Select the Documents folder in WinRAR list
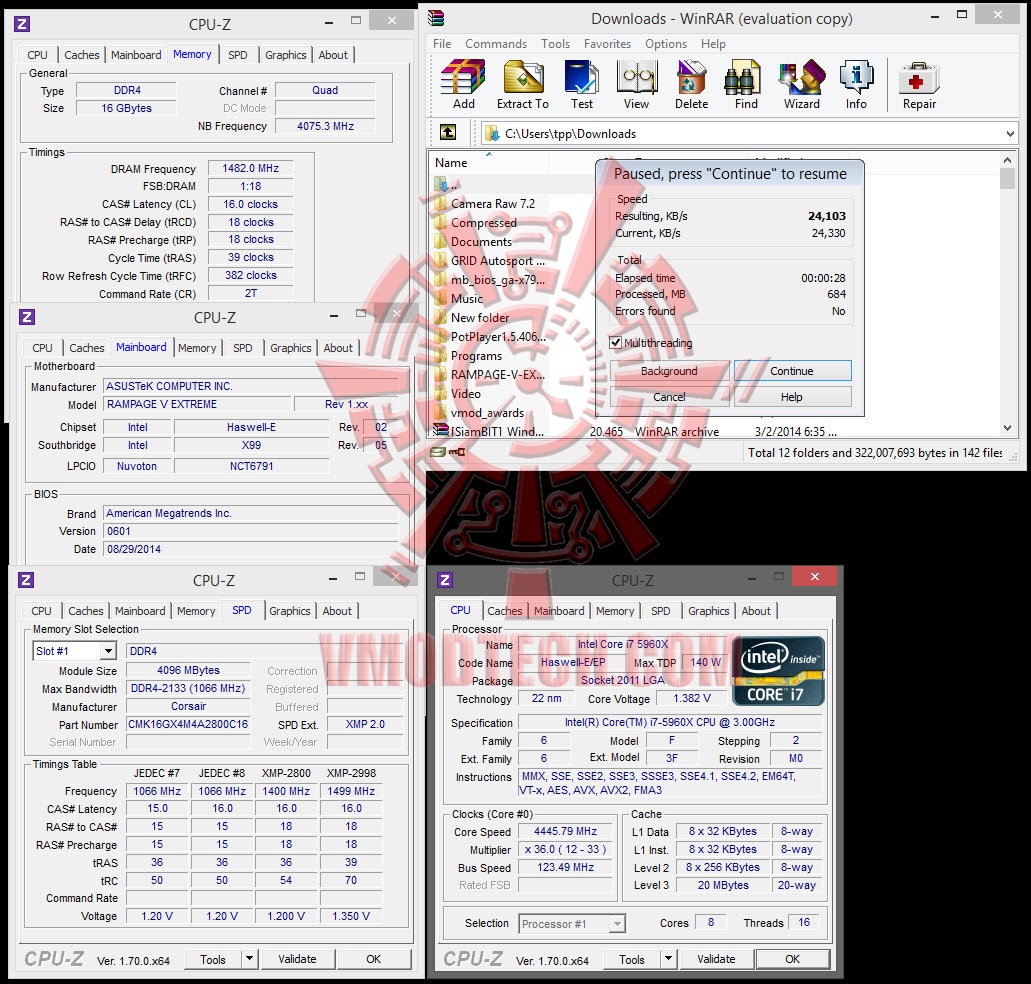This screenshot has height=984, width=1031. pos(481,241)
